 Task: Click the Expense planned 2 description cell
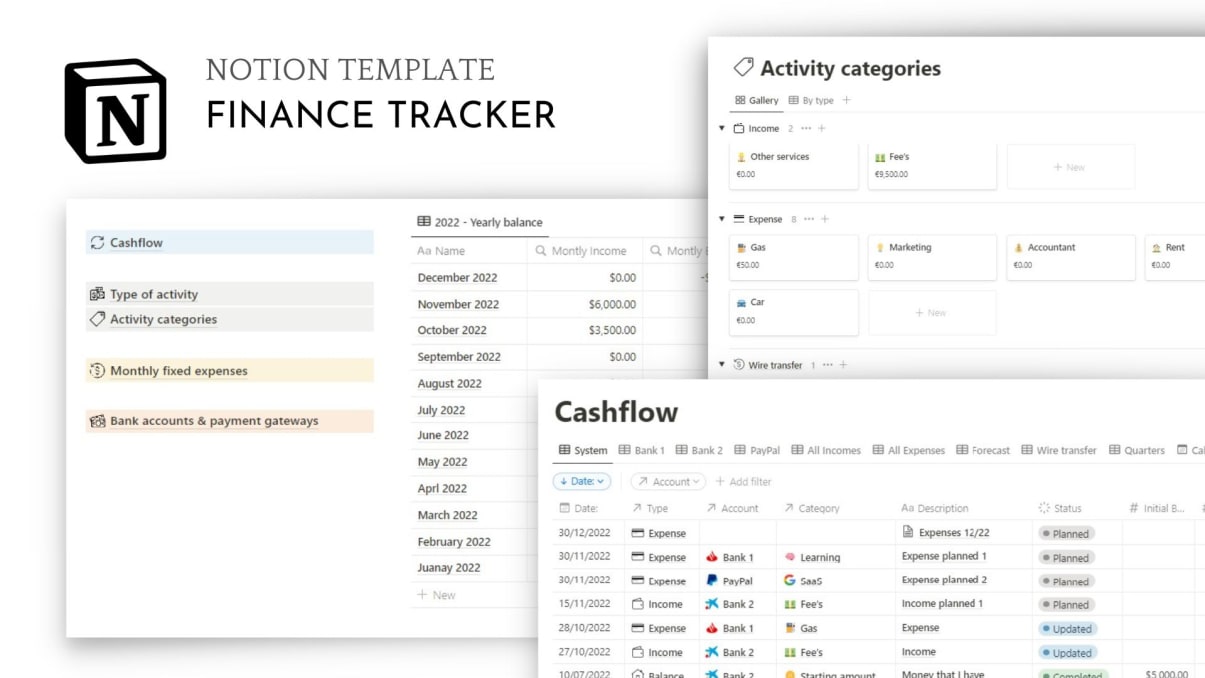point(964,580)
